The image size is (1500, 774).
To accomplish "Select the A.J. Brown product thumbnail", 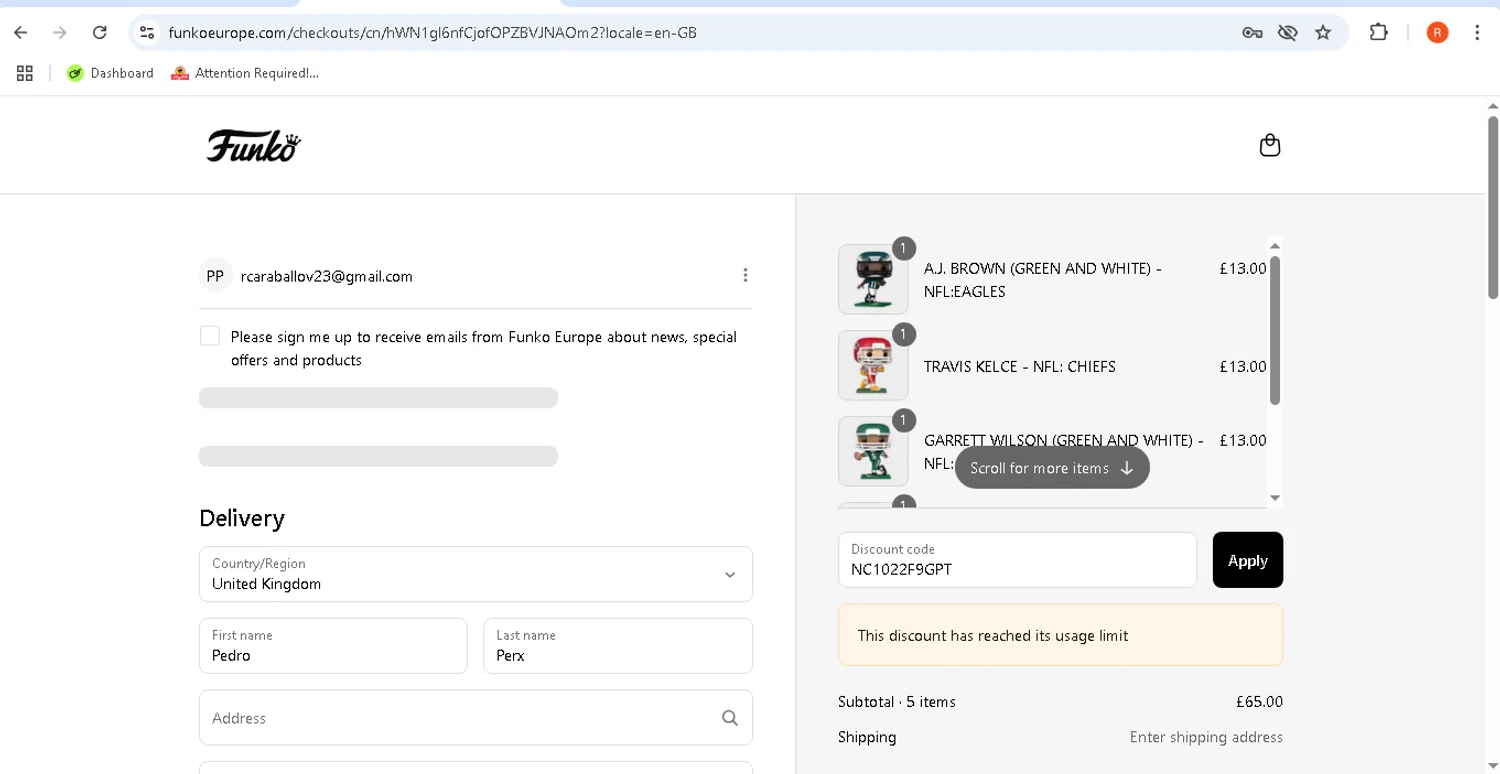I will (873, 279).
